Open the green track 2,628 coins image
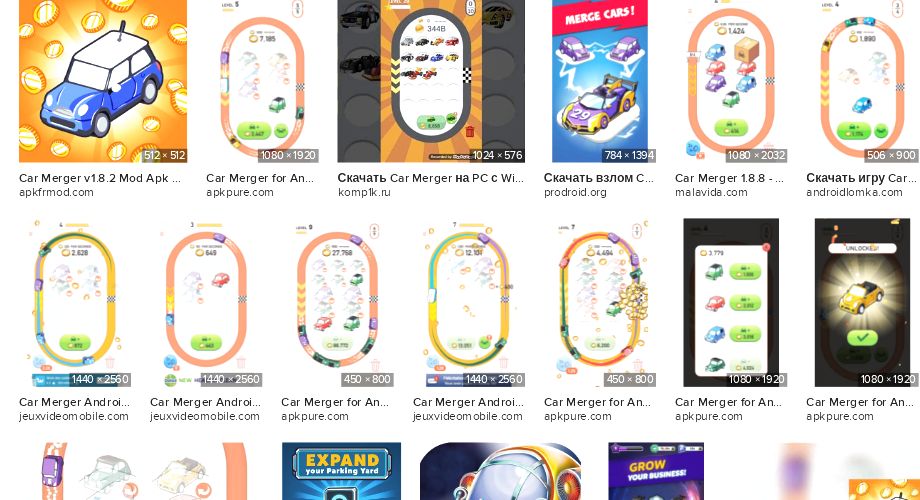Viewport: 920px width, 500px height. click(x=75, y=302)
